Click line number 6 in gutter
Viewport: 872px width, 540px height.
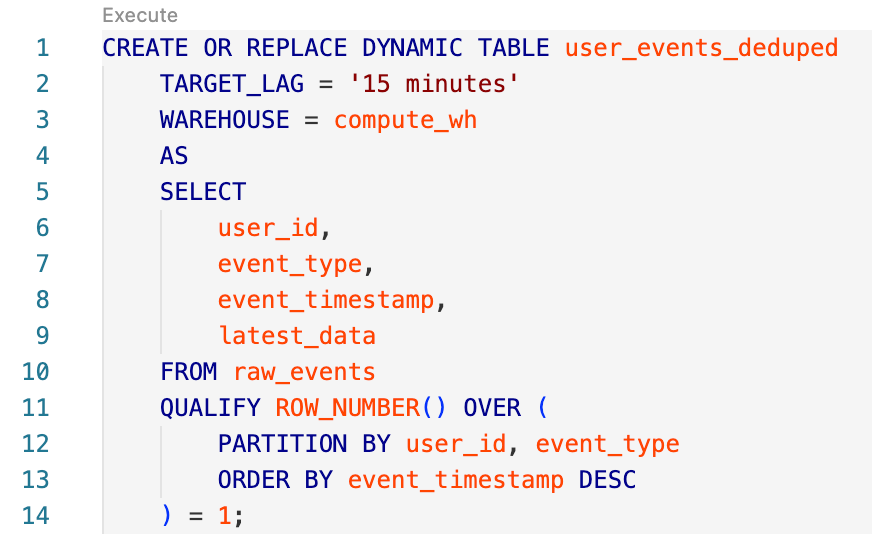click(43, 228)
